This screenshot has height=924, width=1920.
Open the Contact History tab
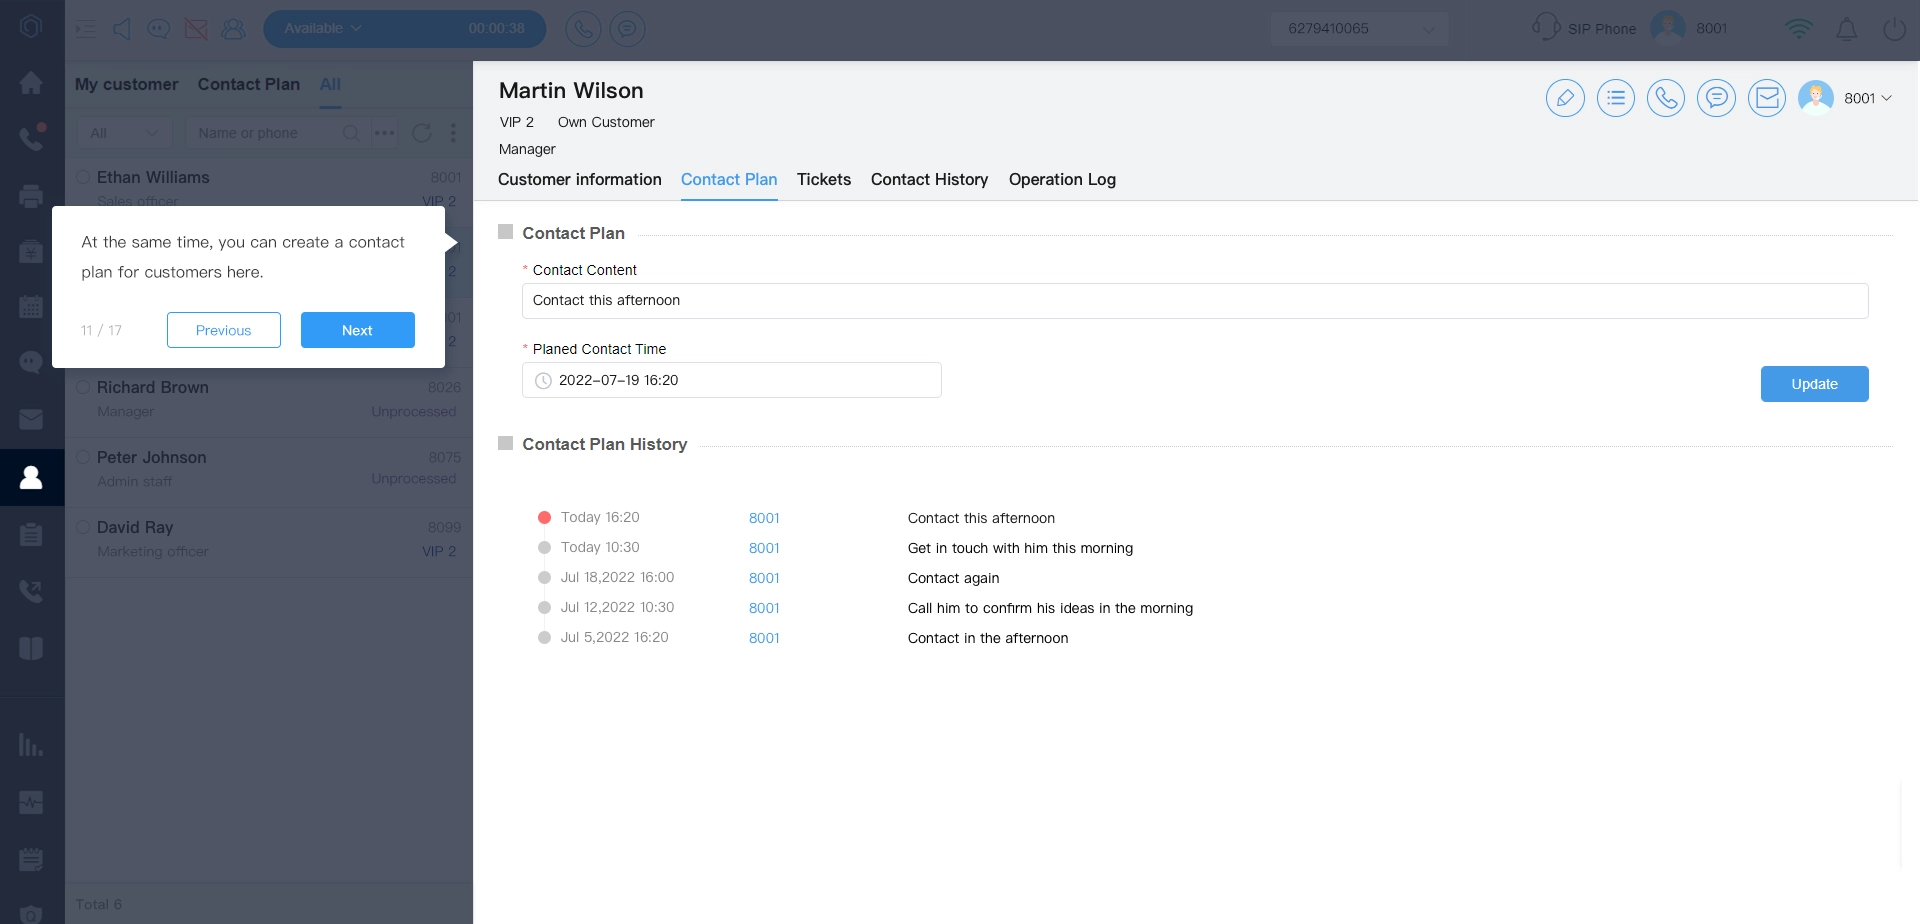pos(929,180)
